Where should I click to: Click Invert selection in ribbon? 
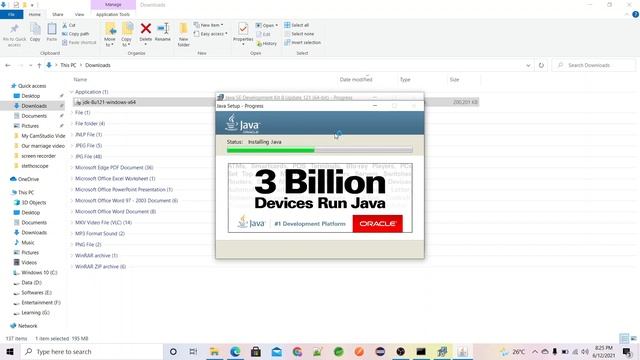pos(302,42)
